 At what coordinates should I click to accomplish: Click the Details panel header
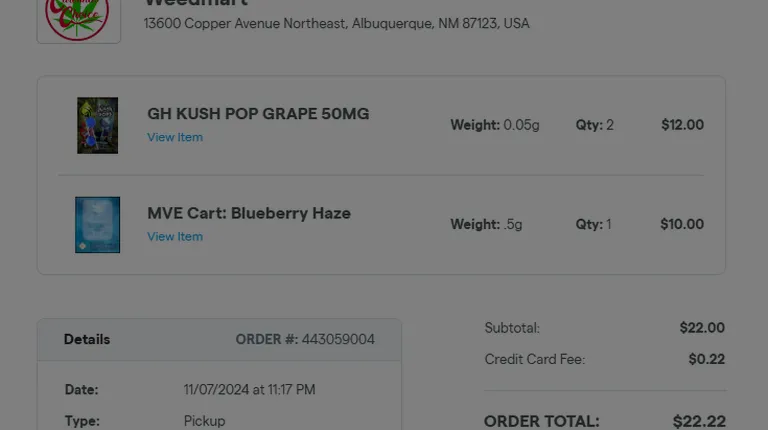[x=219, y=339]
